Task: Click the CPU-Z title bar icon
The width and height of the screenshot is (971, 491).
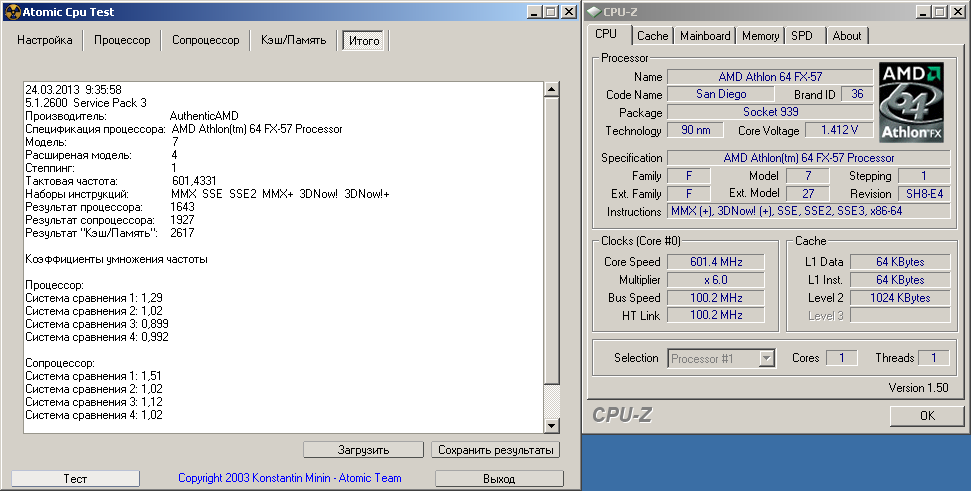Action: [594, 12]
